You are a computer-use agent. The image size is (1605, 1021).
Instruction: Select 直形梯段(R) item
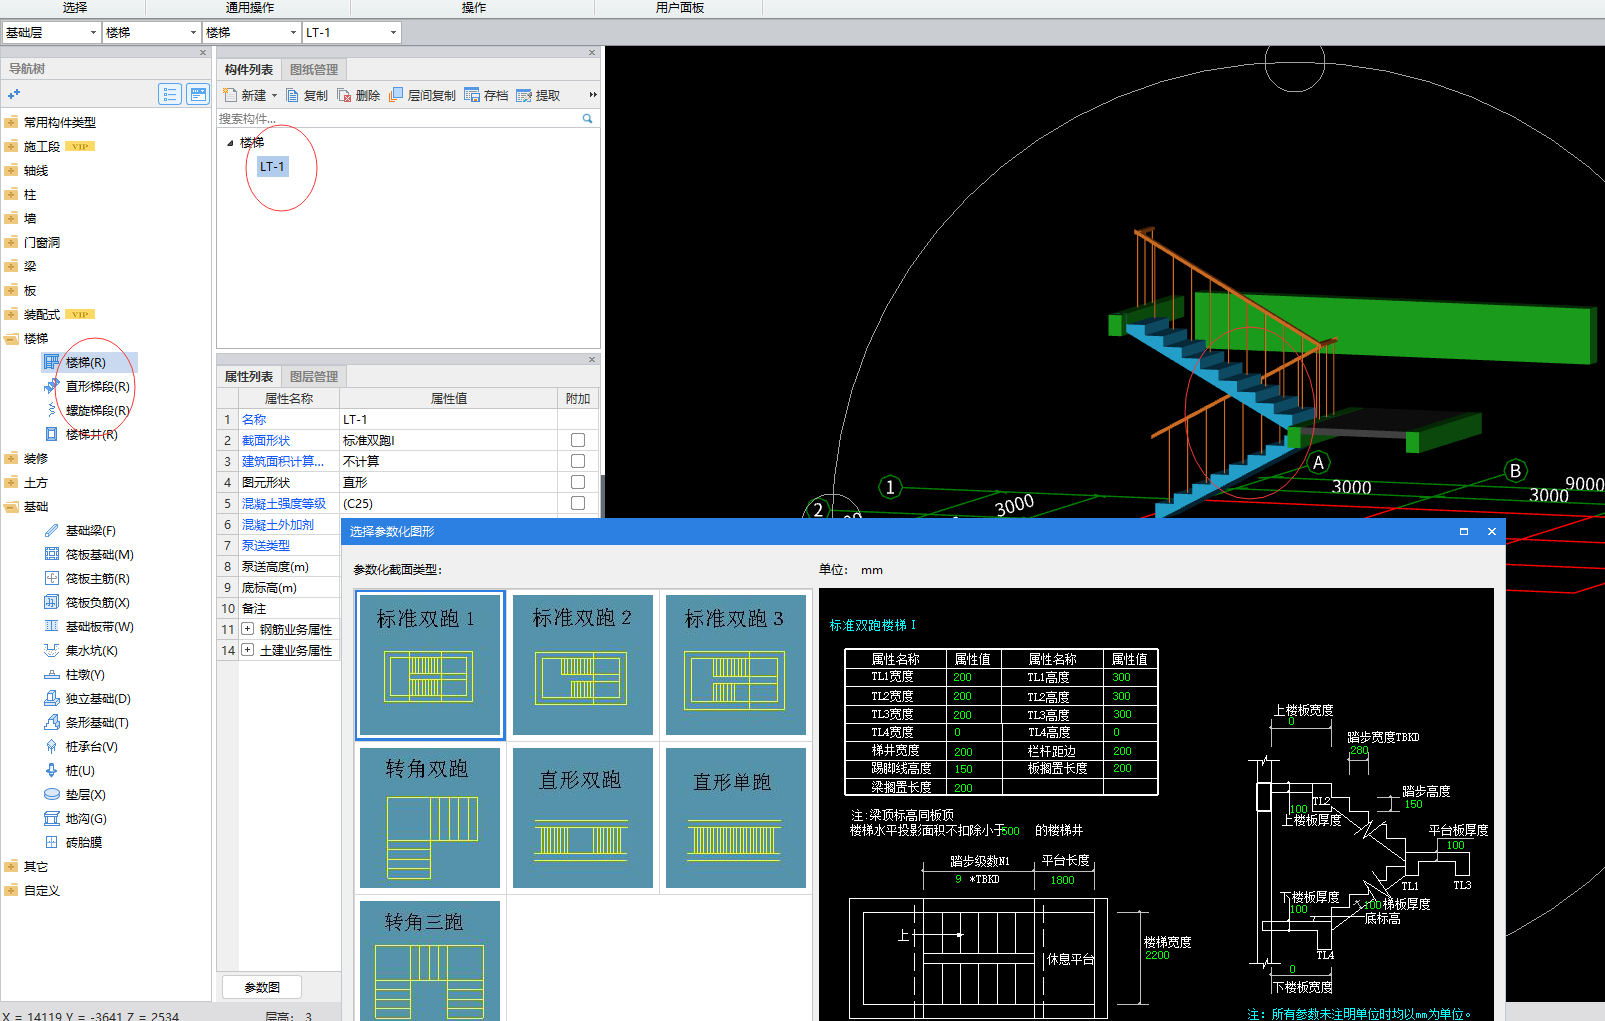97,386
